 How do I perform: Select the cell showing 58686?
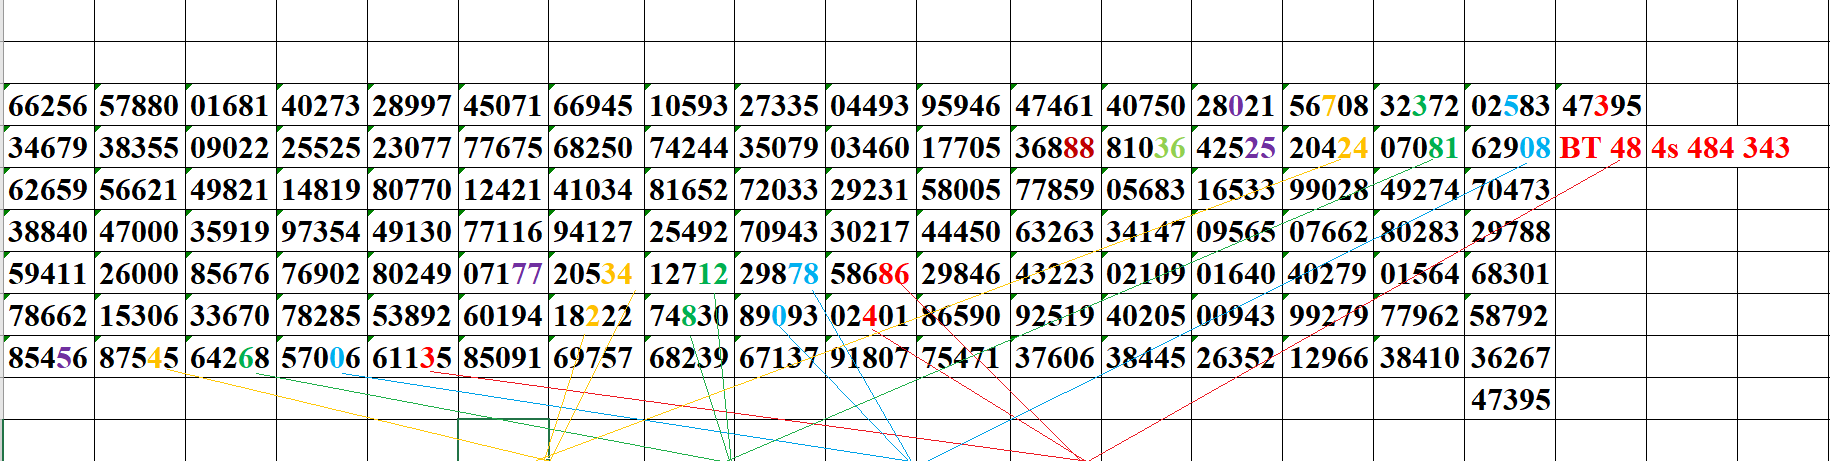(870, 274)
